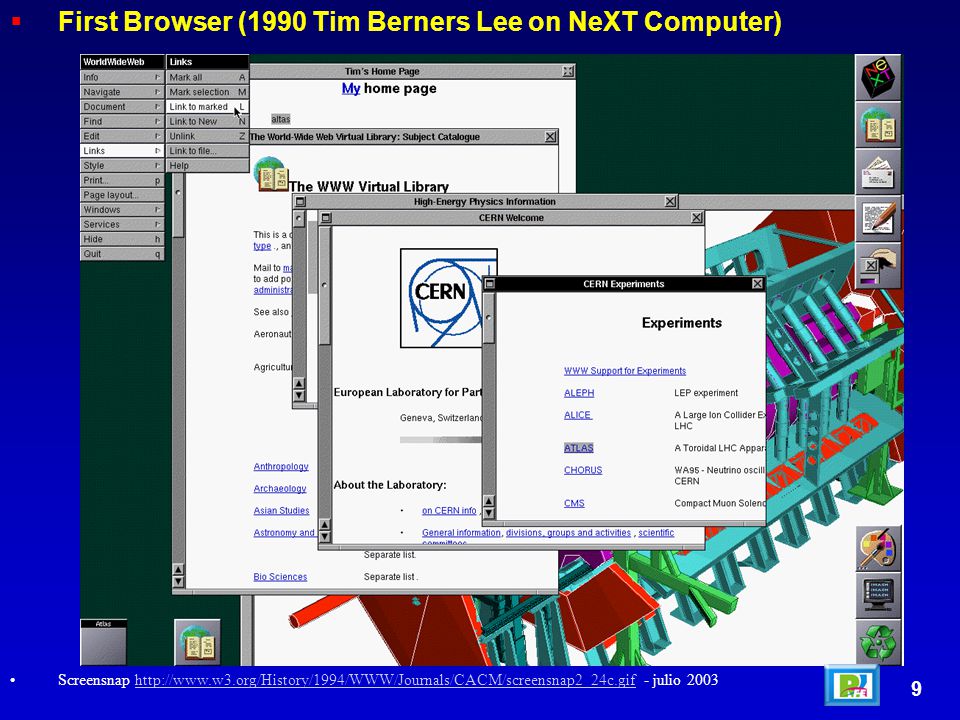Follow the highlighted ATLAS link
The image size is (960, 720).
tap(579, 448)
